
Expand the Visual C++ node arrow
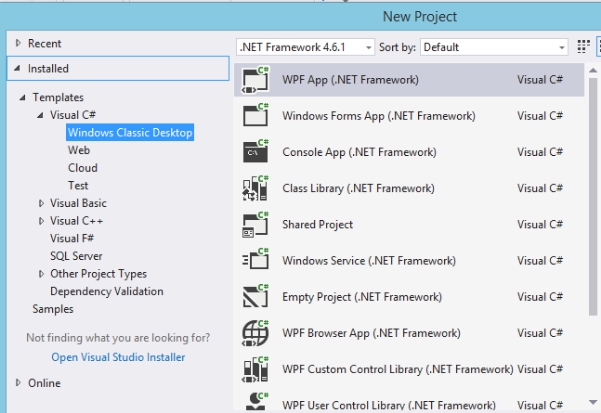(41, 221)
